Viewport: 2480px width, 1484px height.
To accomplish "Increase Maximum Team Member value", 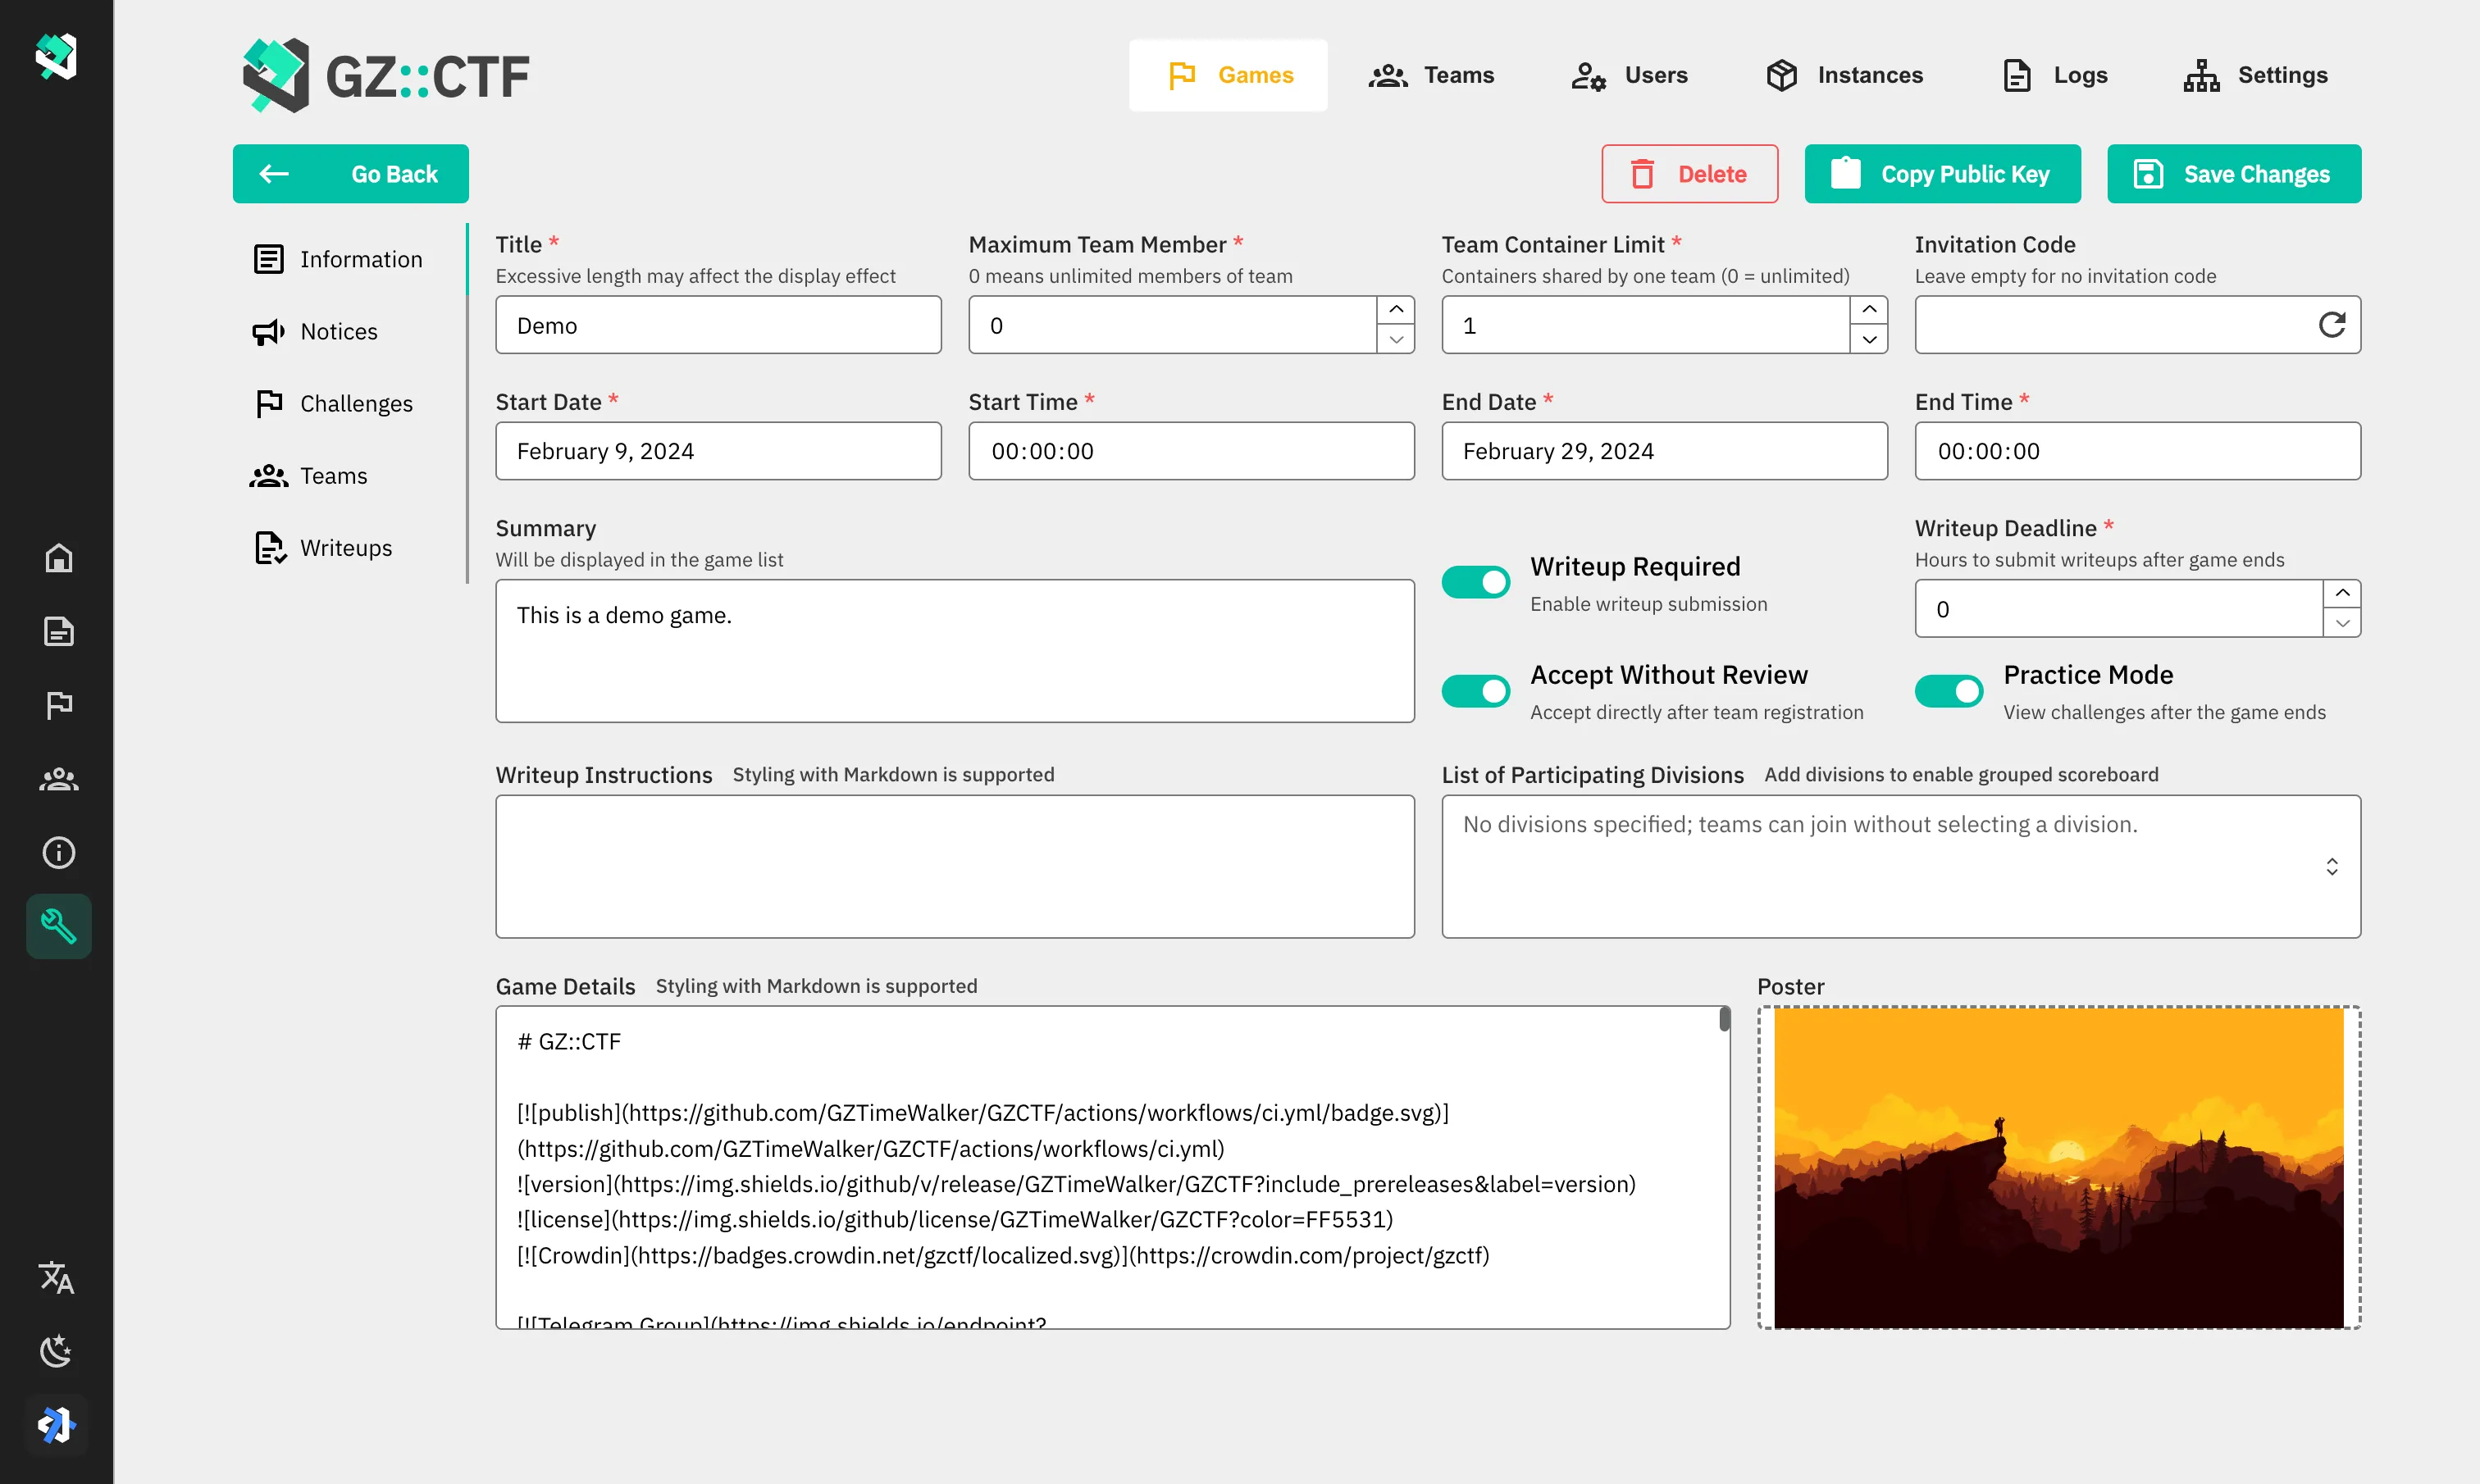I will 1396,310.
